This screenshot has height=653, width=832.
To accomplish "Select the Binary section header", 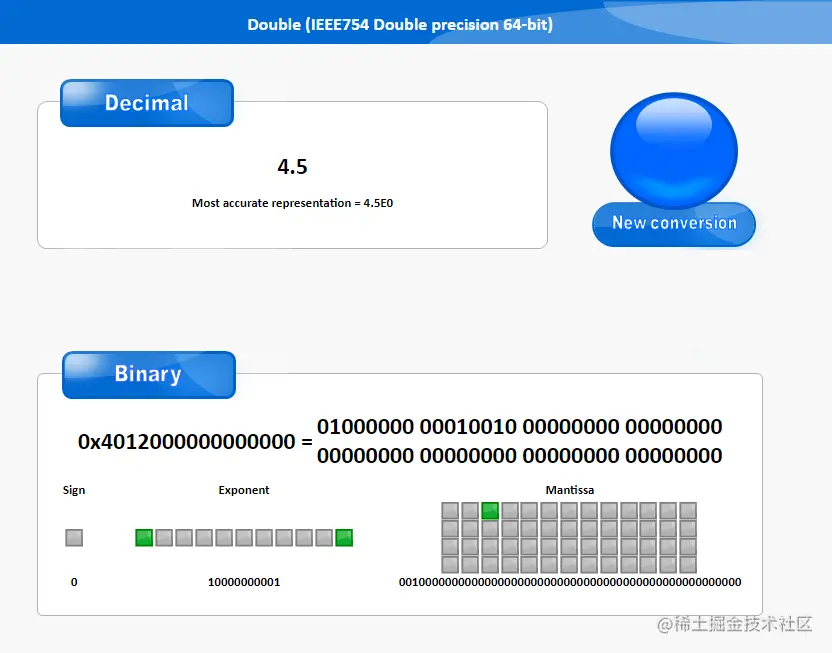I will [x=149, y=375].
